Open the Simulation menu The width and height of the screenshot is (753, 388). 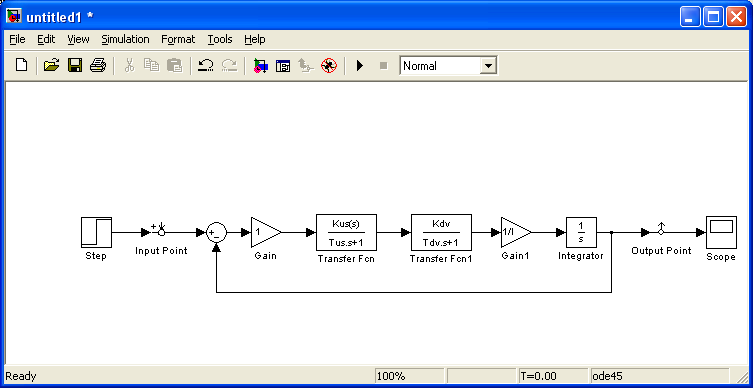coord(125,39)
